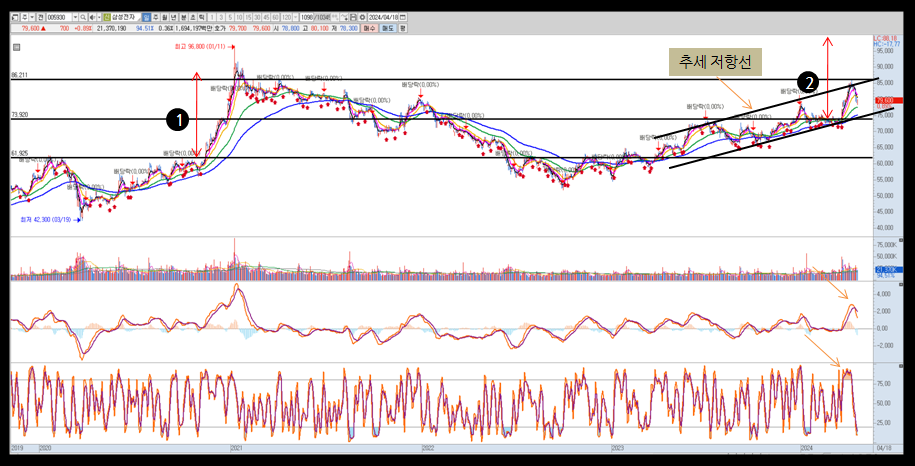Select the 120 interval button
The width and height of the screenshot is (915, 466).
286,17
